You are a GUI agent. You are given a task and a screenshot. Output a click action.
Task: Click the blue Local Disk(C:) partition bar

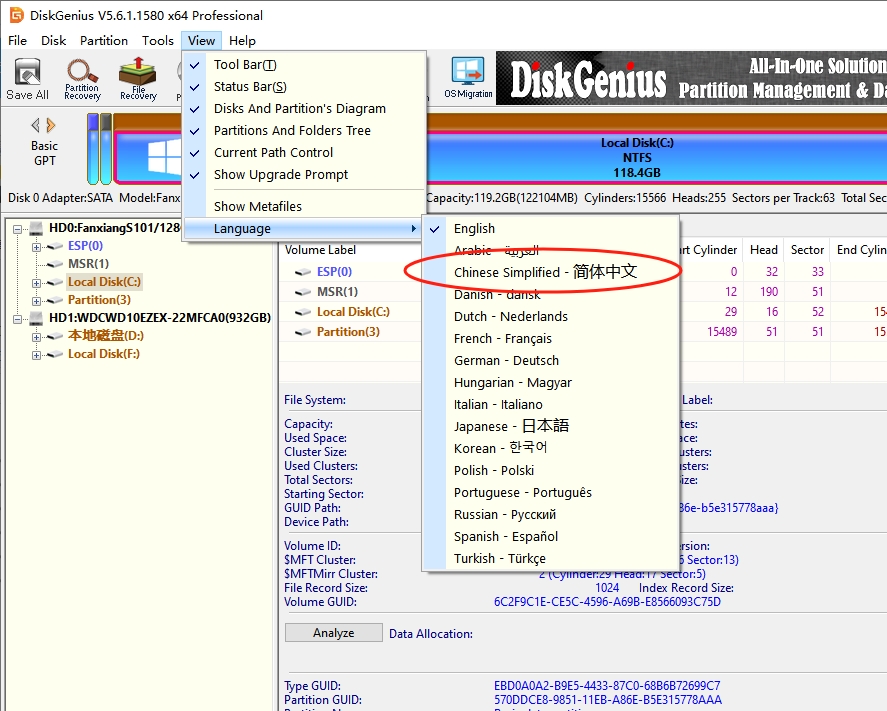pyautogui.click(x=636, y=158)
